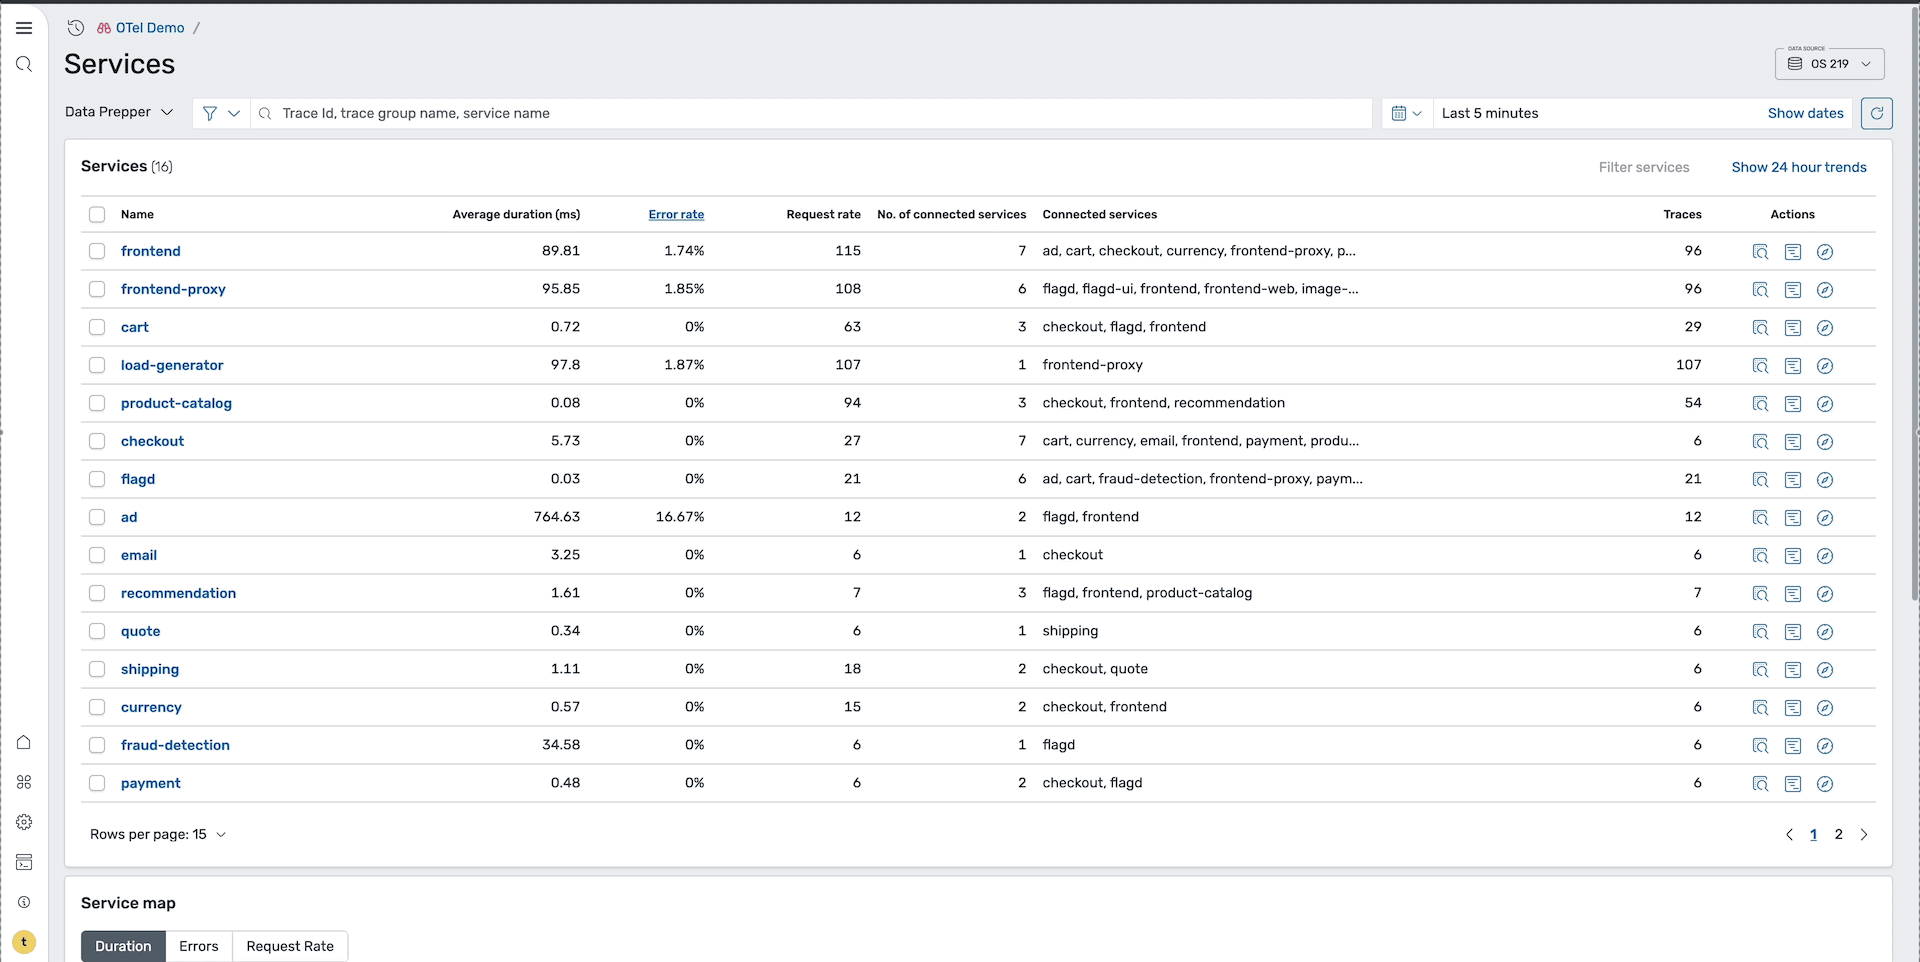Check the frontend-proxy service checkbox

point(97,289)
